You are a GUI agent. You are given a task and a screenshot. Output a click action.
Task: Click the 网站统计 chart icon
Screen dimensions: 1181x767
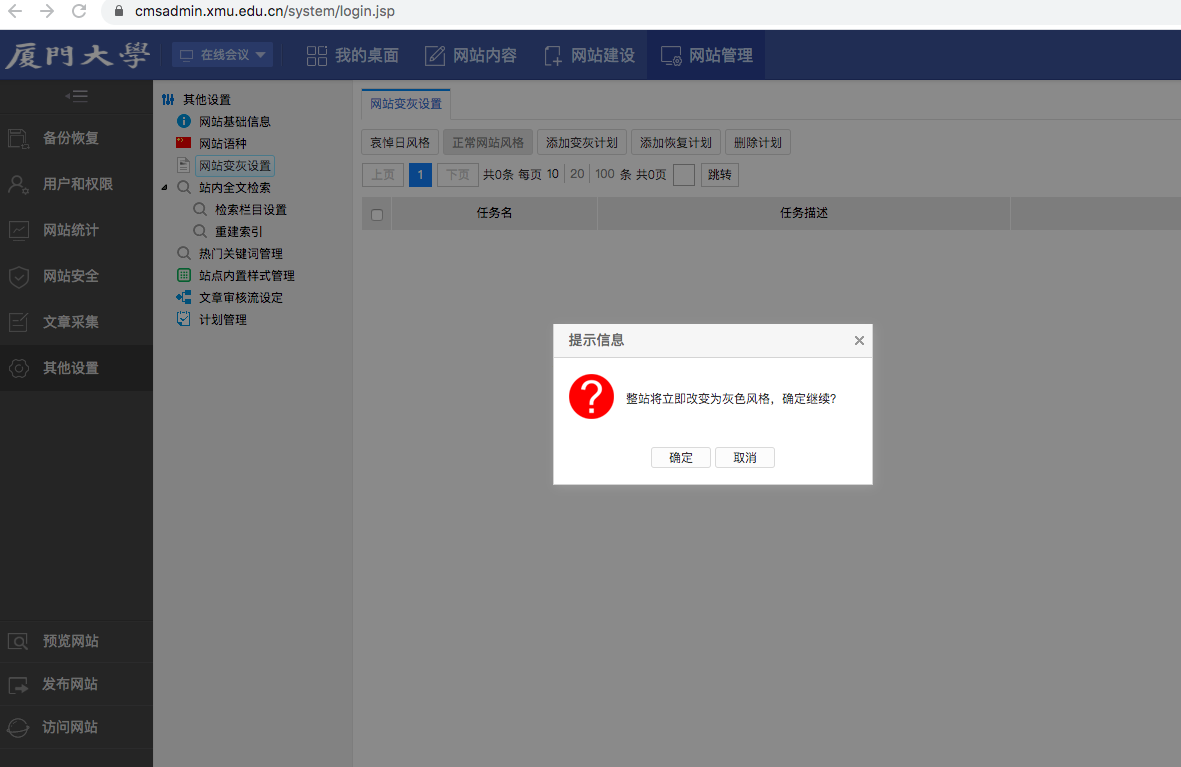[20, 230]
